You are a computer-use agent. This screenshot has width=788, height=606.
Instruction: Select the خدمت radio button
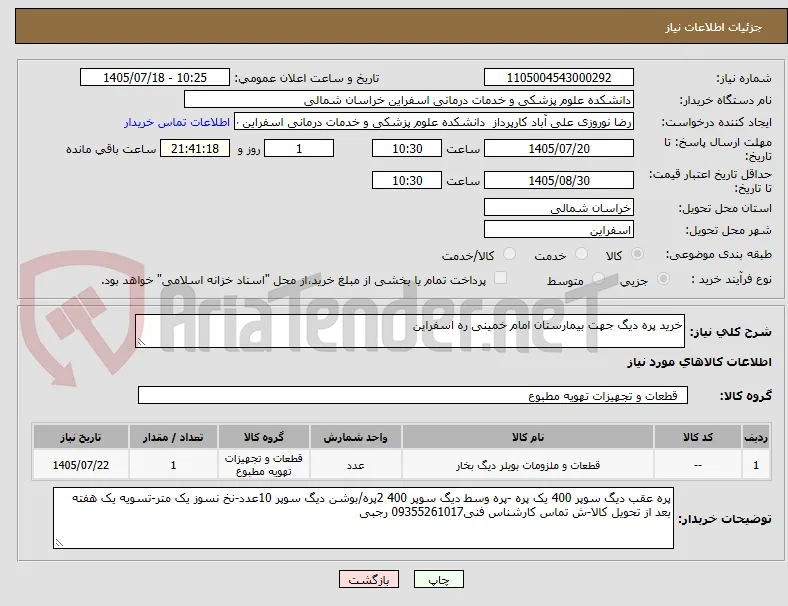[581, 254]
